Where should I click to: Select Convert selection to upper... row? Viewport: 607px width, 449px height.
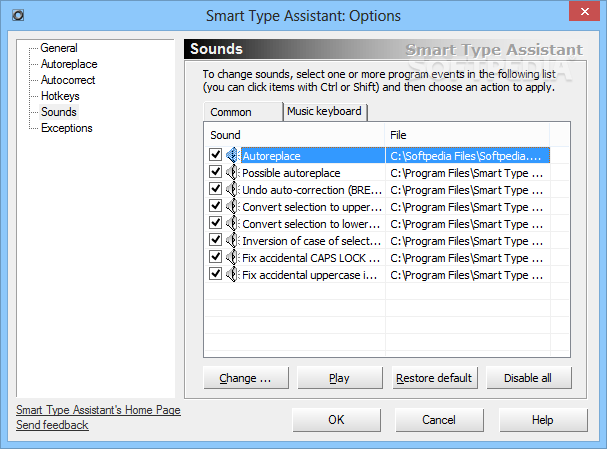click(x=312, y=207)
